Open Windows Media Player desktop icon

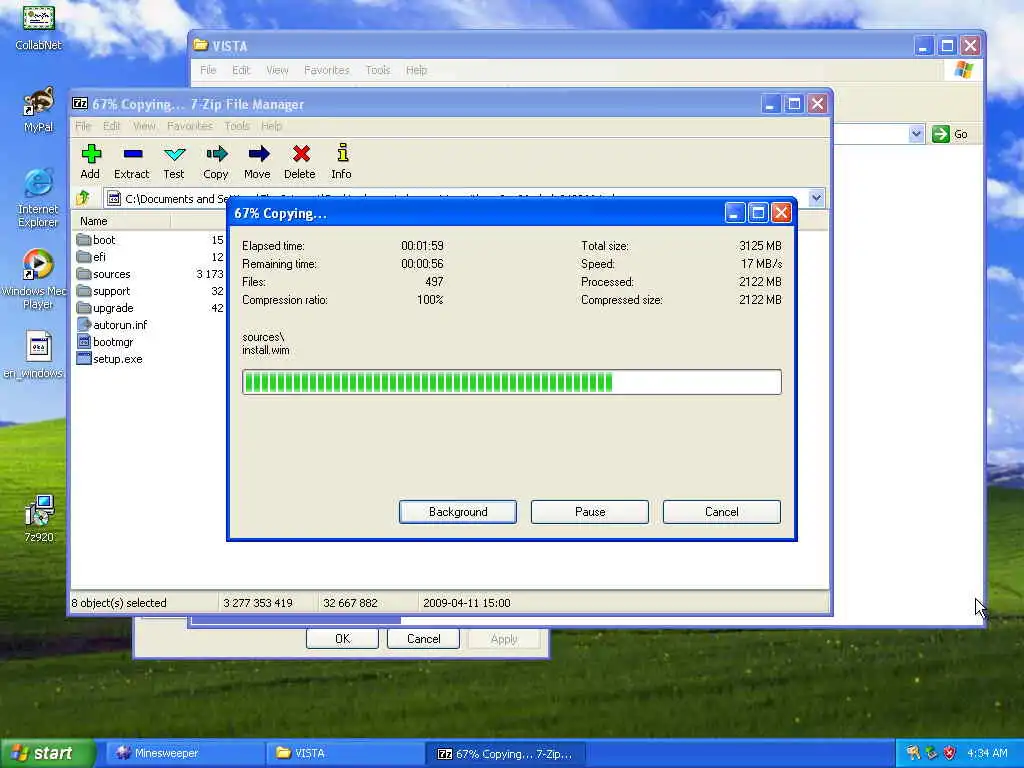point(39,265)
